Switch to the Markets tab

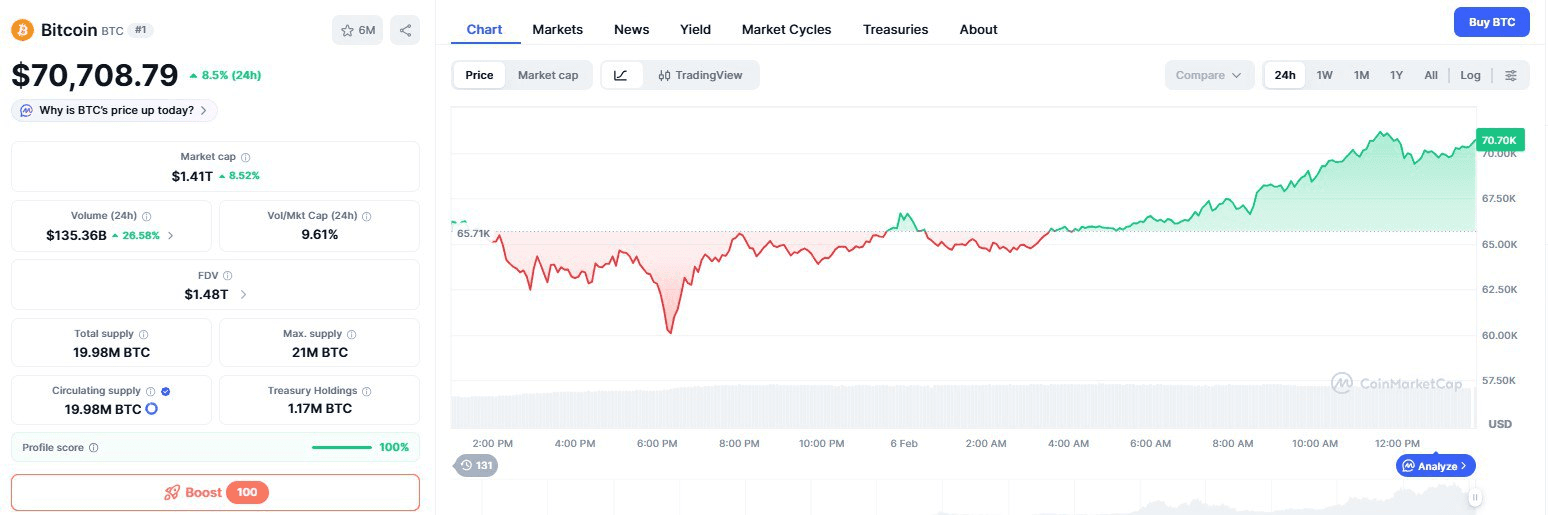coord(557,29)
